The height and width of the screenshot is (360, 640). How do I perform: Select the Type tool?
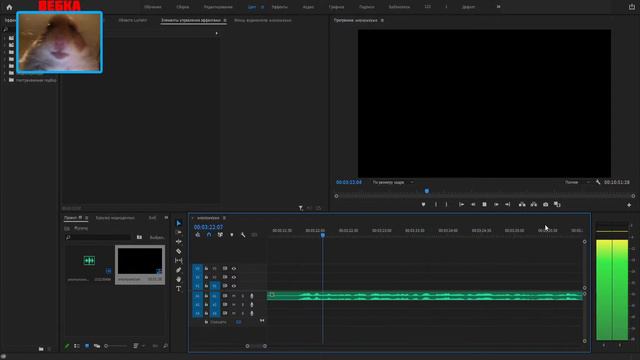point(179,289)
